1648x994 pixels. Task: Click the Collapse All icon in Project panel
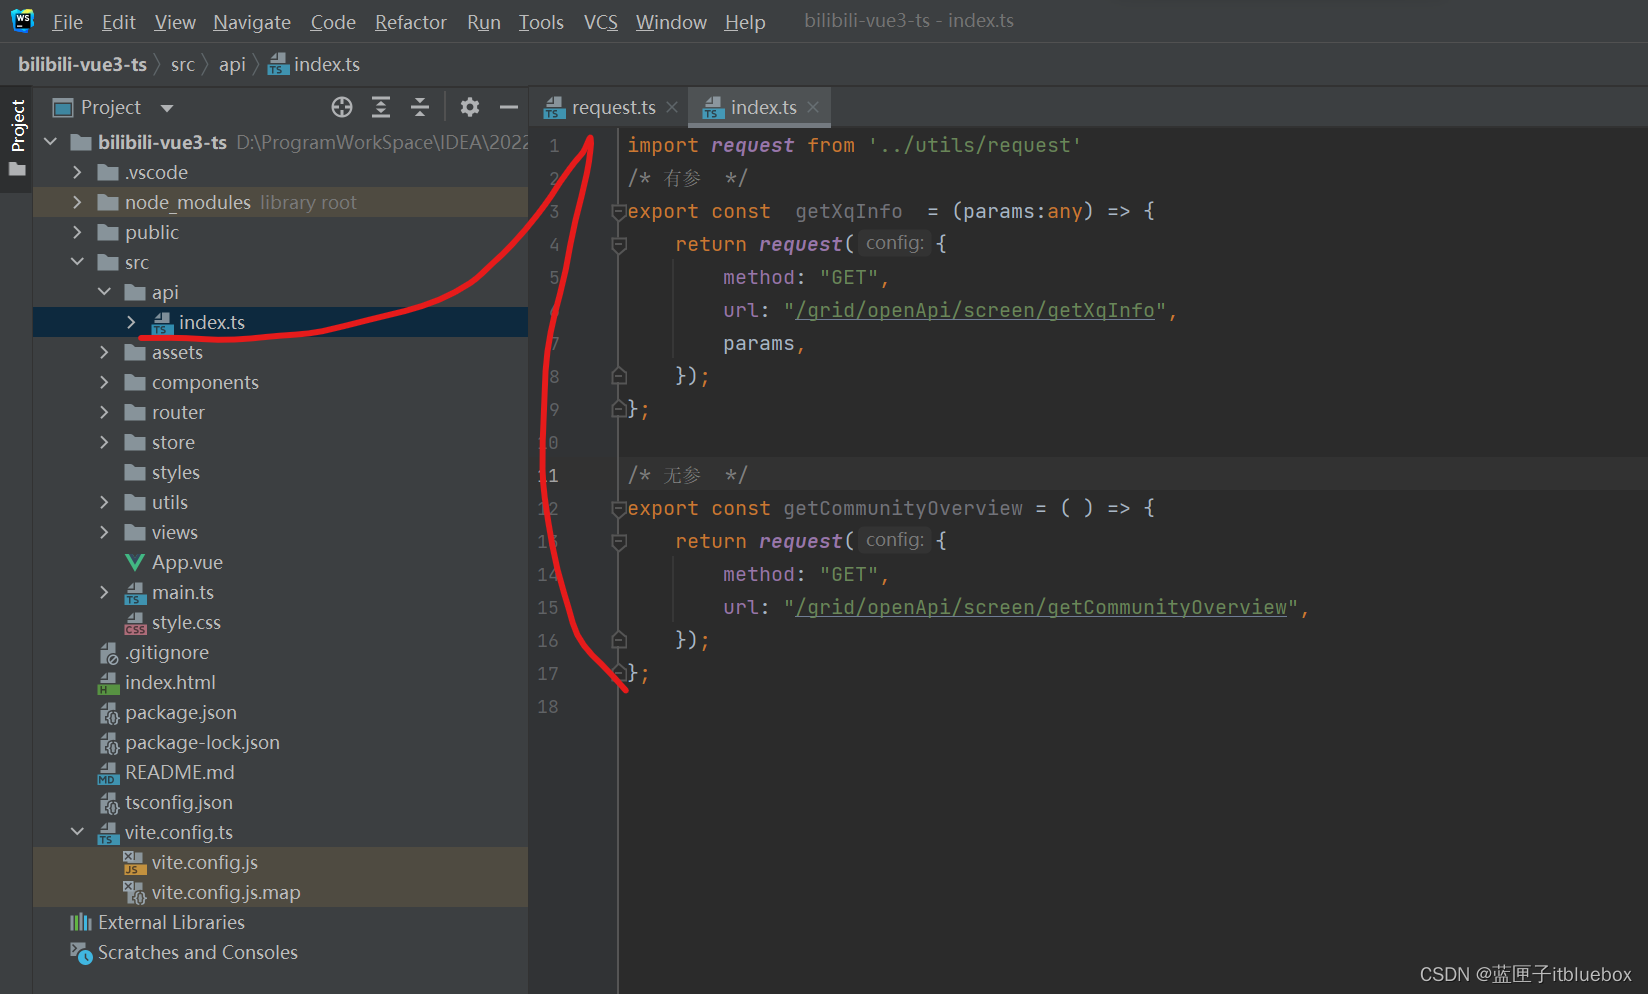(420, 107)
